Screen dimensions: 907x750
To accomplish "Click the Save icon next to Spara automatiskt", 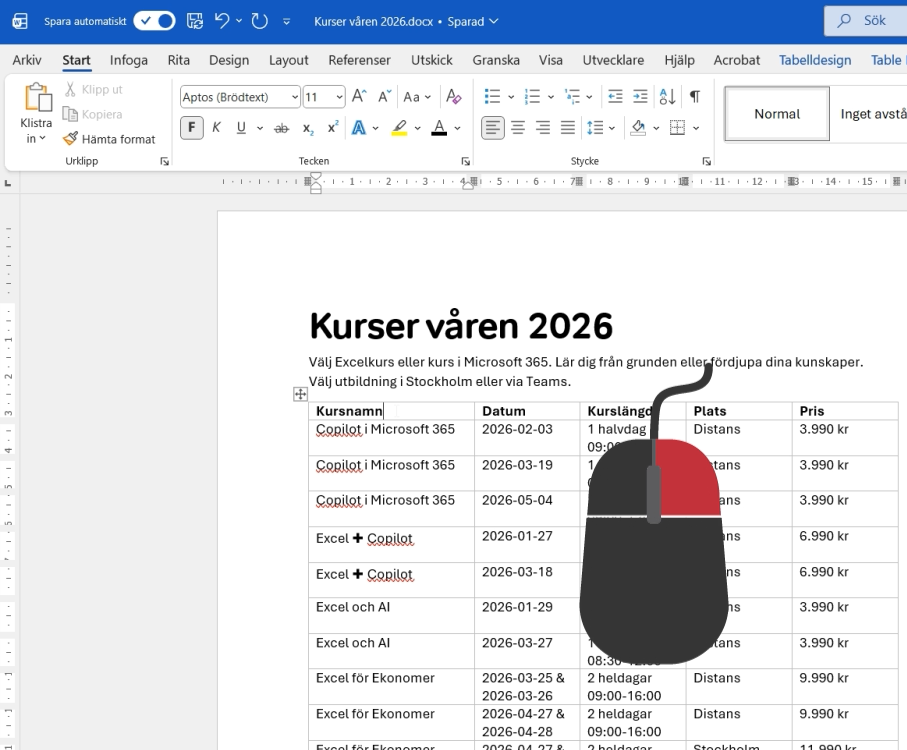I will coord(194,19).
